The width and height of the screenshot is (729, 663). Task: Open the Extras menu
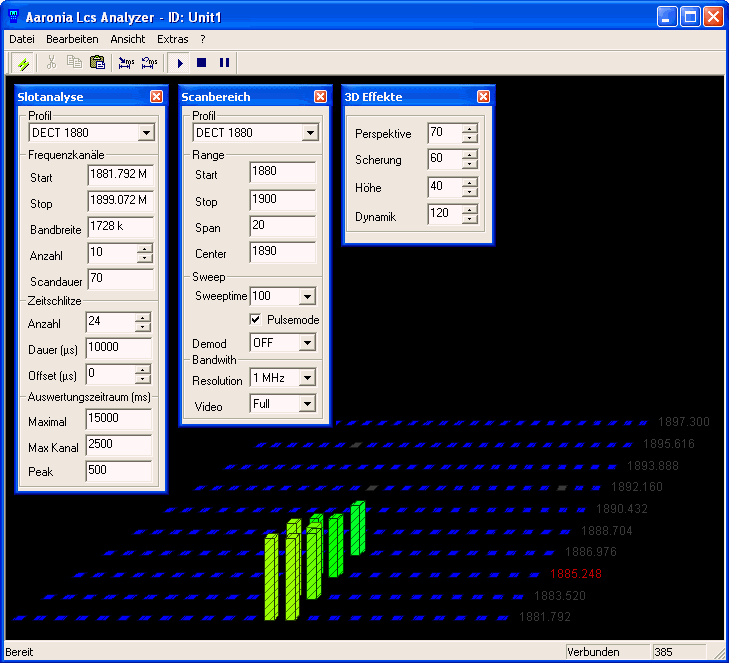172,39
